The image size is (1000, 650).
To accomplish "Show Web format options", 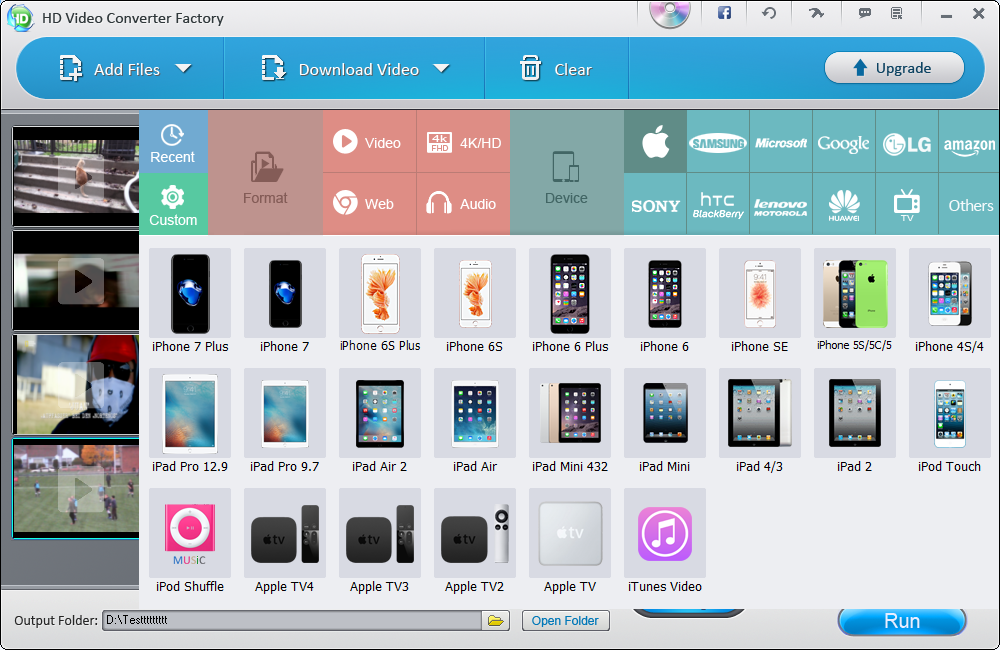I will point(369,204).
